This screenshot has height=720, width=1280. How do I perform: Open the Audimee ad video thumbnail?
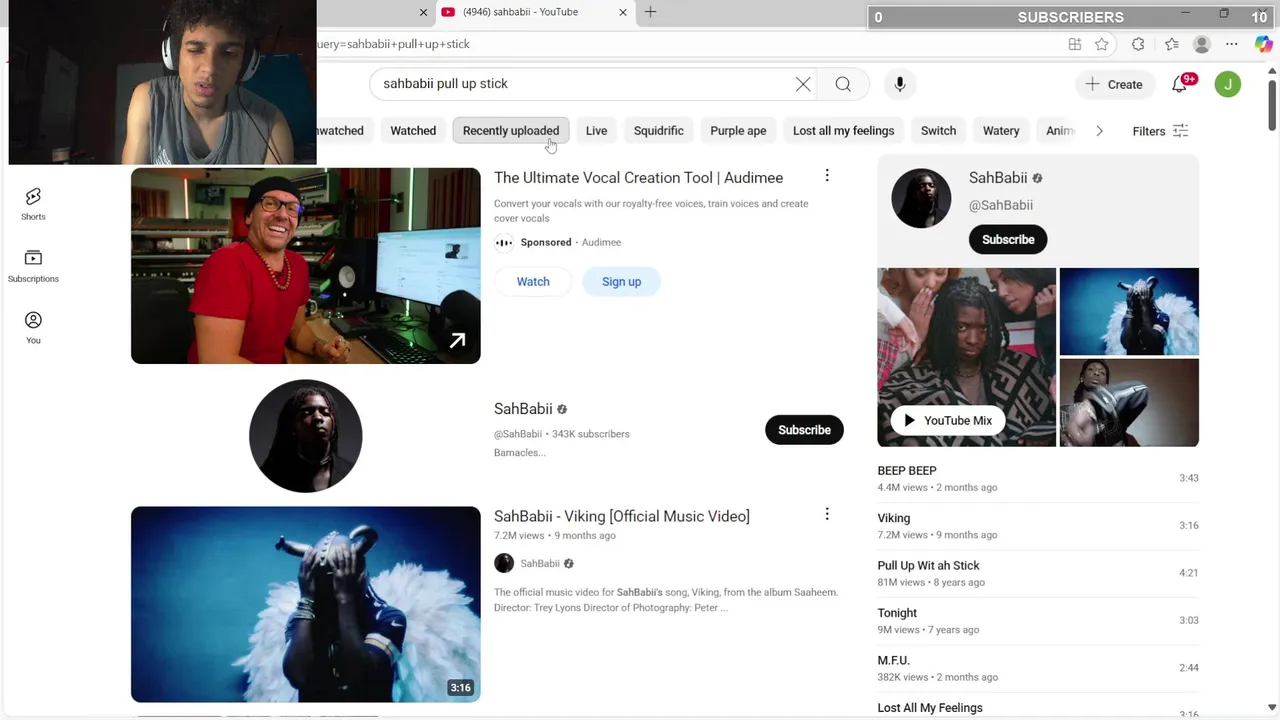click(305, 266)
